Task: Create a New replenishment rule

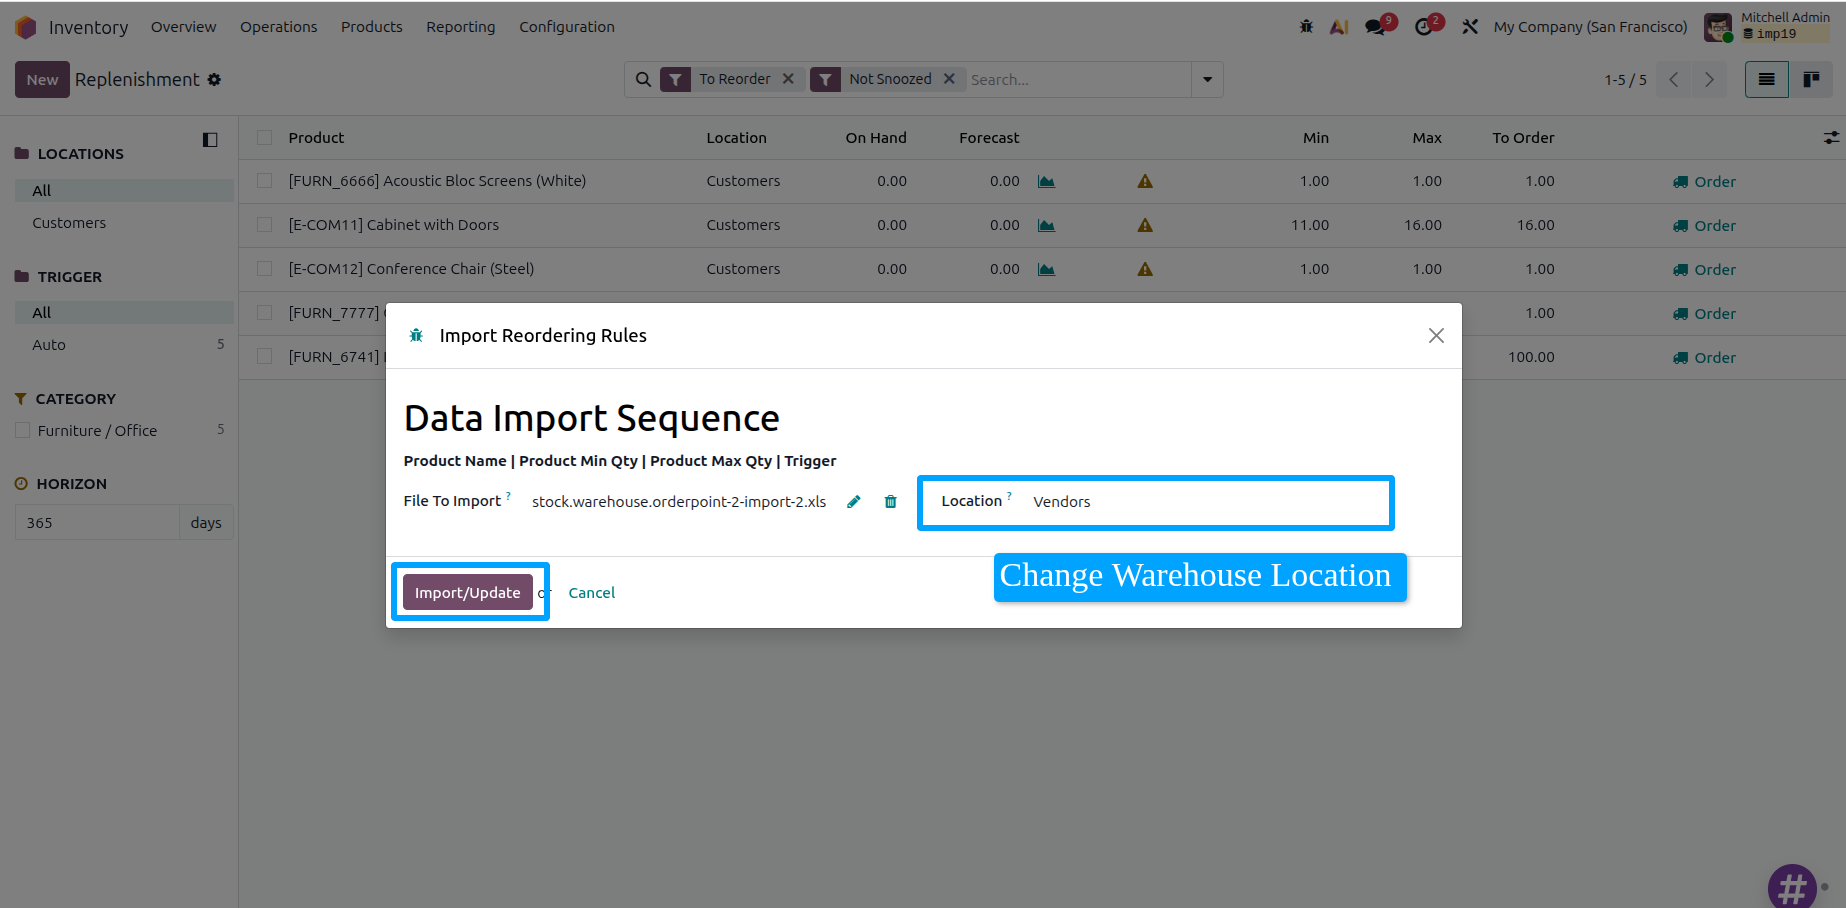Action: 42,80
